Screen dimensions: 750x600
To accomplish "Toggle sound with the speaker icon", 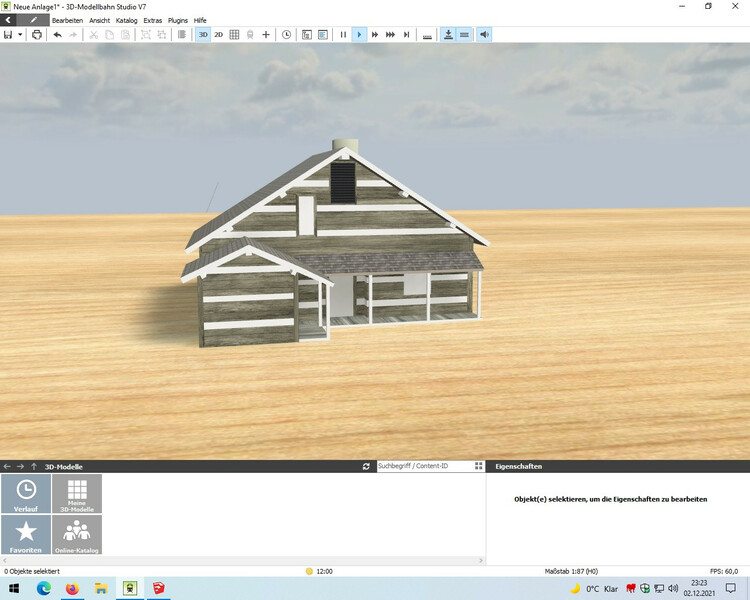I will [x=484, y=34].
